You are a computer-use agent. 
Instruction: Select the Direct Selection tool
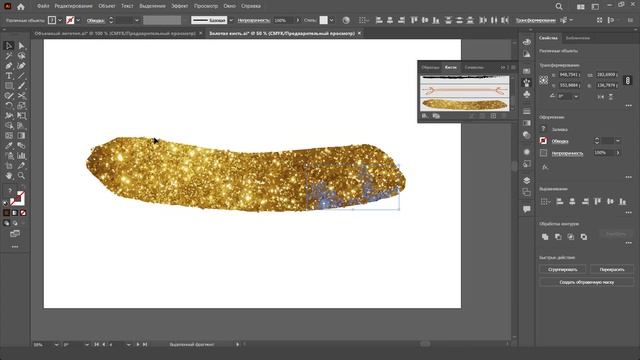point(21,46)
